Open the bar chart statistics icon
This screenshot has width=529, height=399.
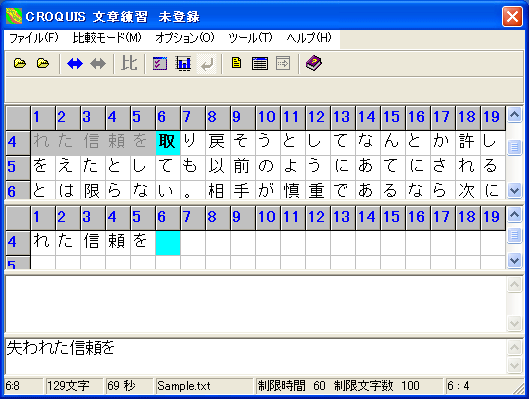click(183, 63)
